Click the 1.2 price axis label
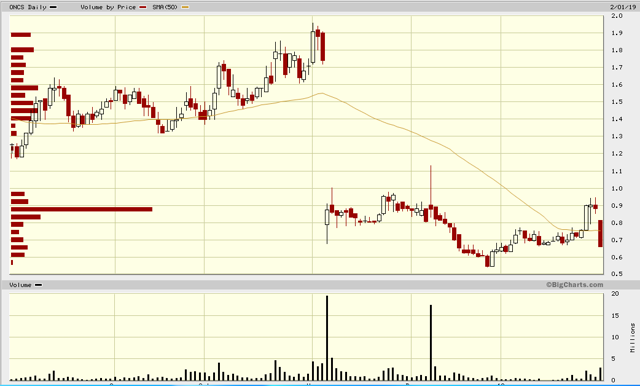This screenshot has height=386, width=640. (617, 154)
